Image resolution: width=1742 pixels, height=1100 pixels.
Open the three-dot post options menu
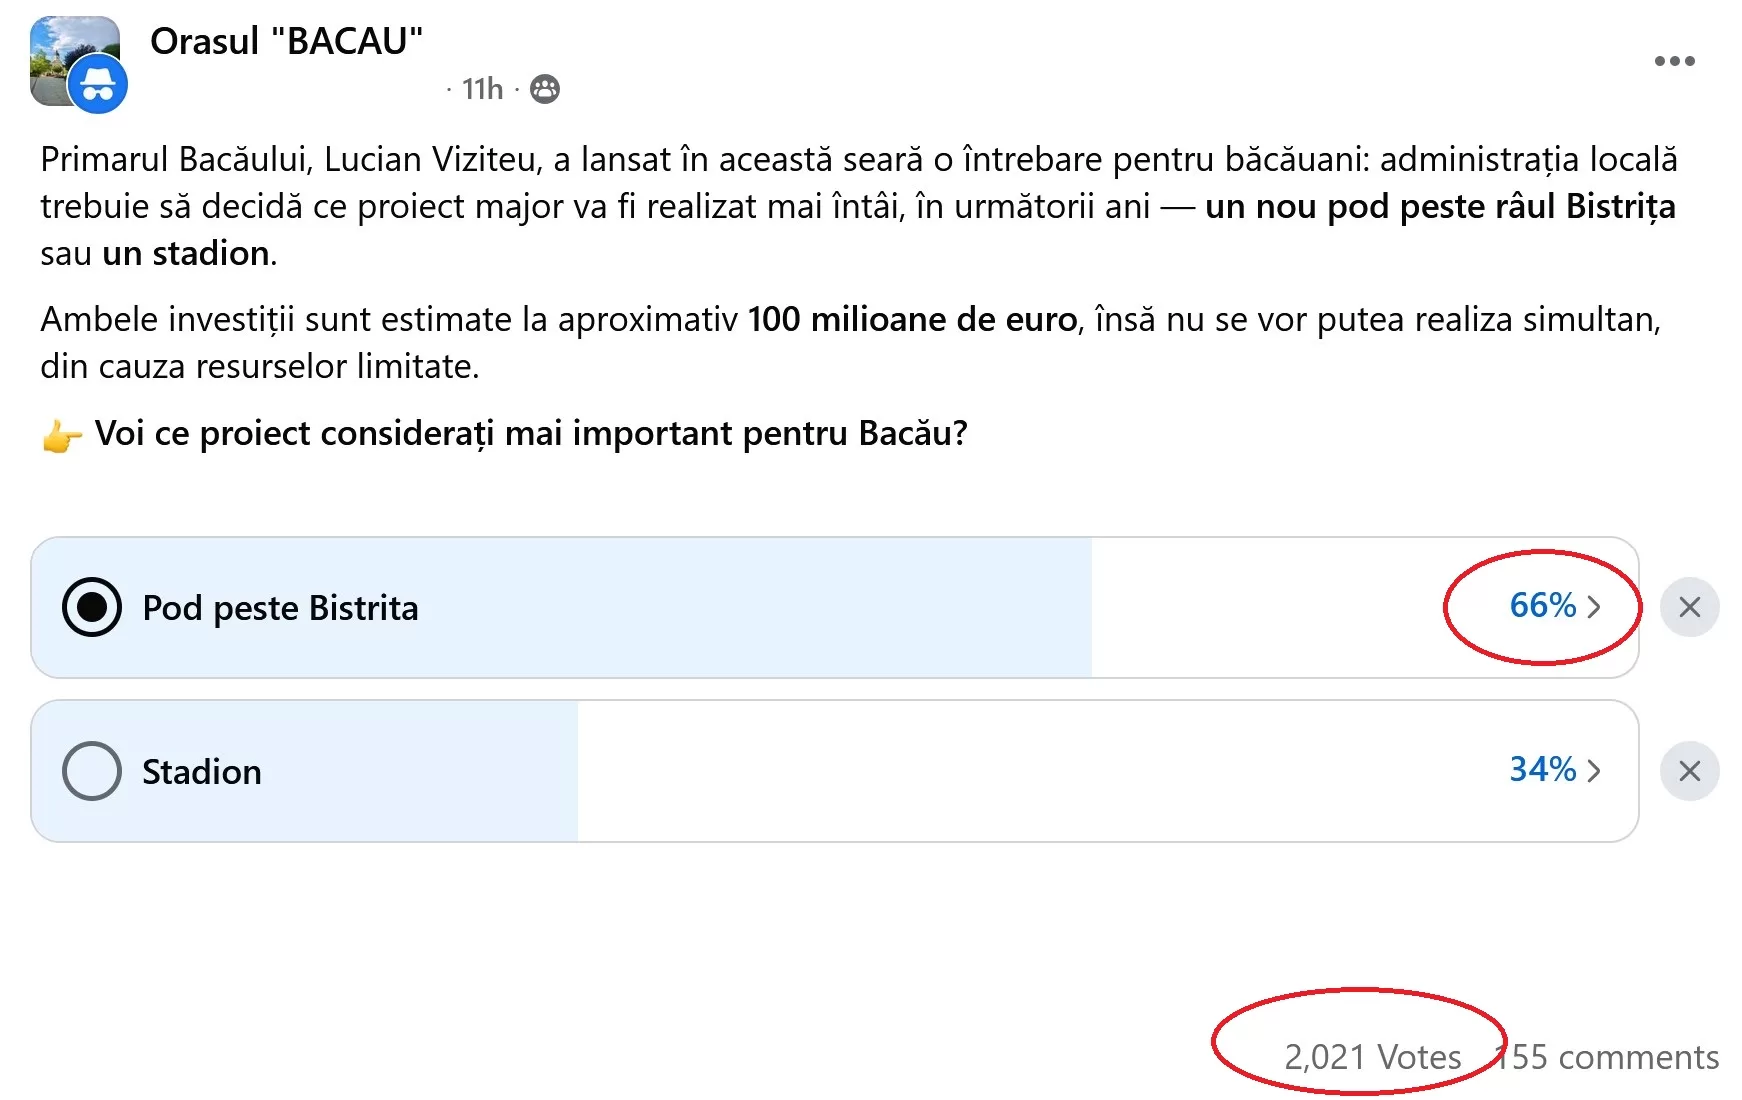coord(1674,61)
